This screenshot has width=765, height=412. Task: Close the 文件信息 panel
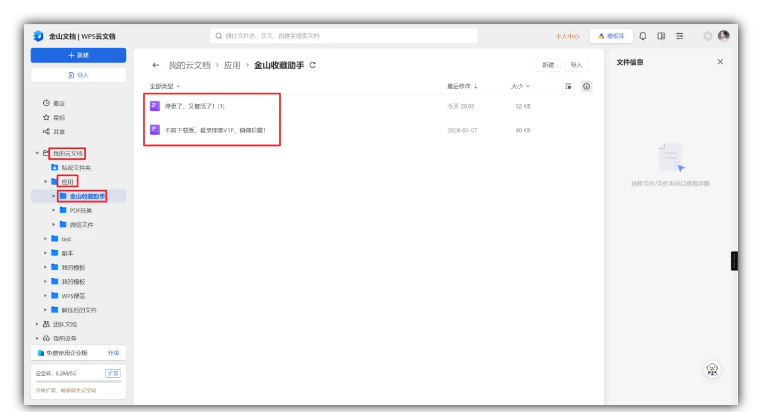click(x=720, y=62)
